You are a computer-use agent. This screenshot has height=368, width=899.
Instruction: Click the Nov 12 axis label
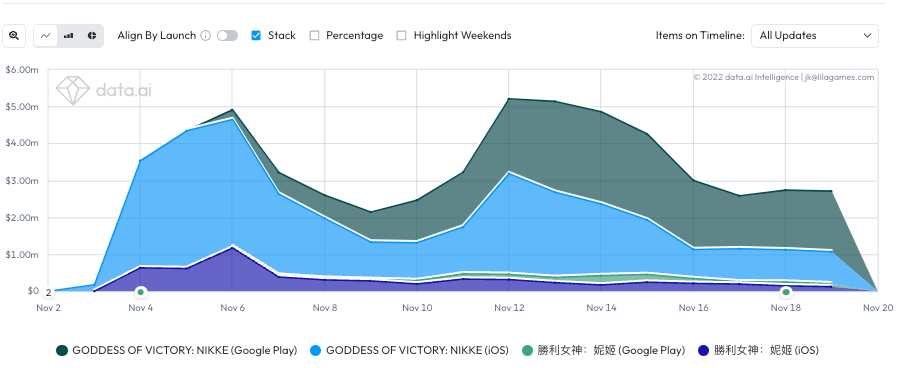(509, 308)
